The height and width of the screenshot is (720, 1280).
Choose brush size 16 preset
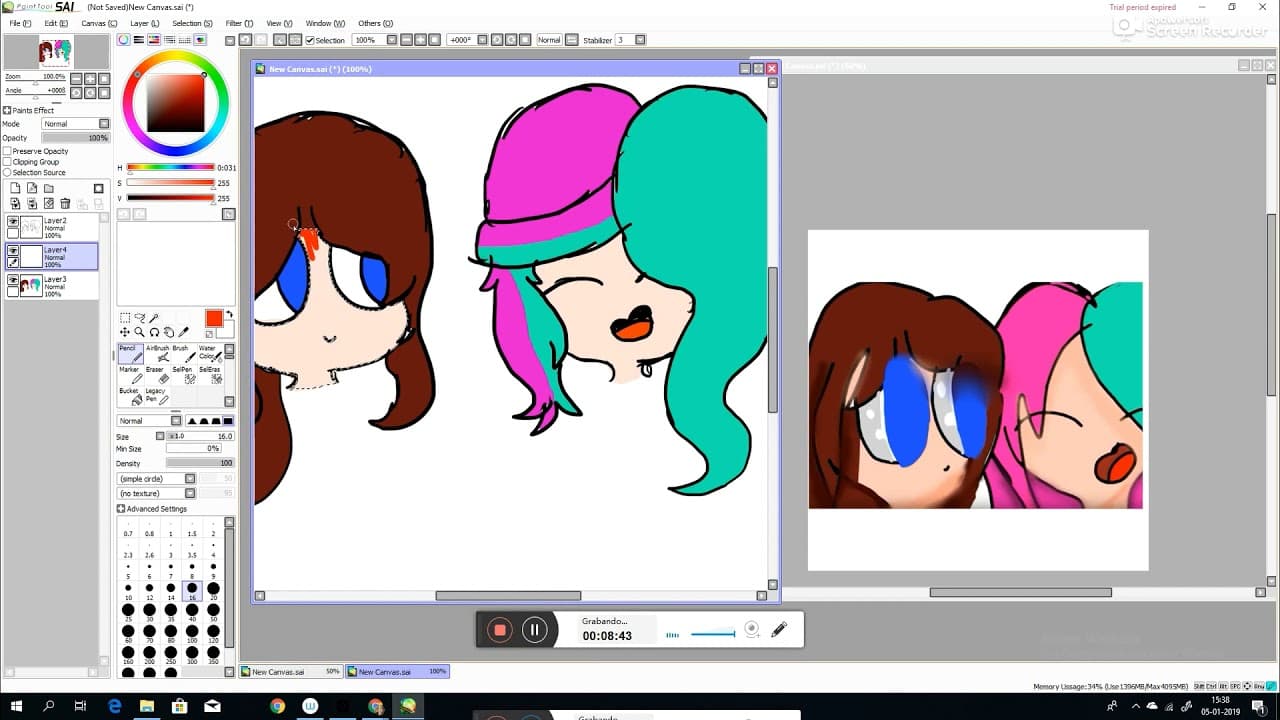coord(192,591)
